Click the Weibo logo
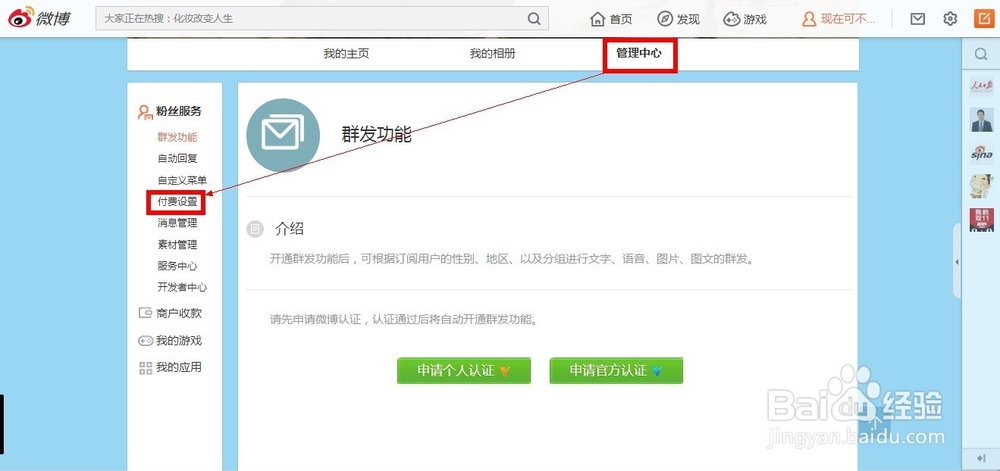Viewport: 1000px width, 471px height. tap(40, 18)
